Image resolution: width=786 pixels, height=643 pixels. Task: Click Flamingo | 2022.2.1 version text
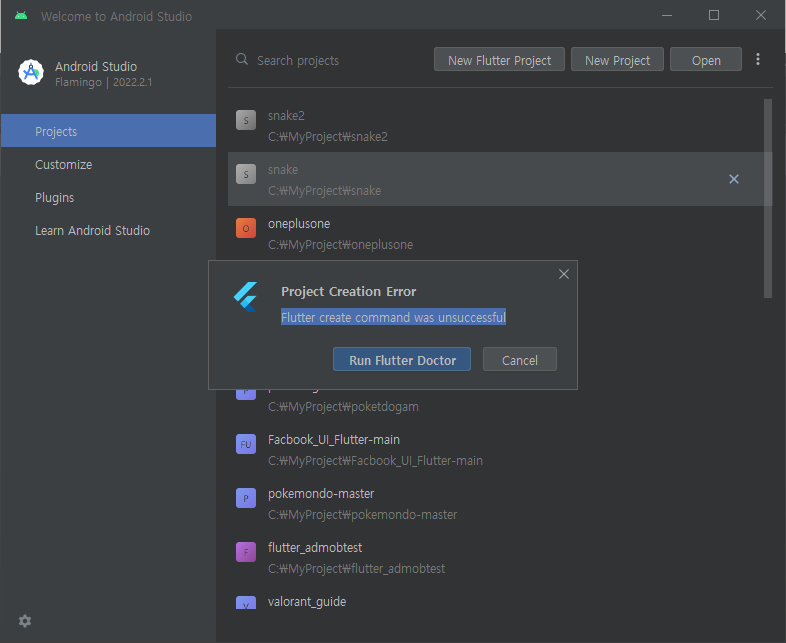(x=103, y=82)
